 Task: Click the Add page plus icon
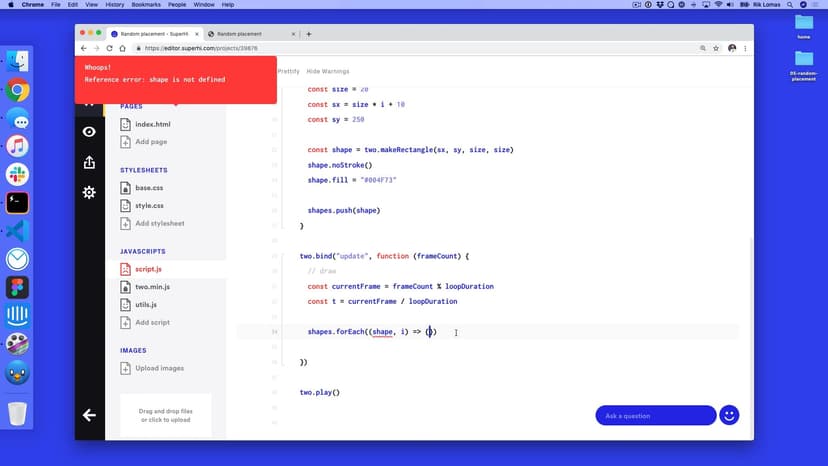click(126, 142)
